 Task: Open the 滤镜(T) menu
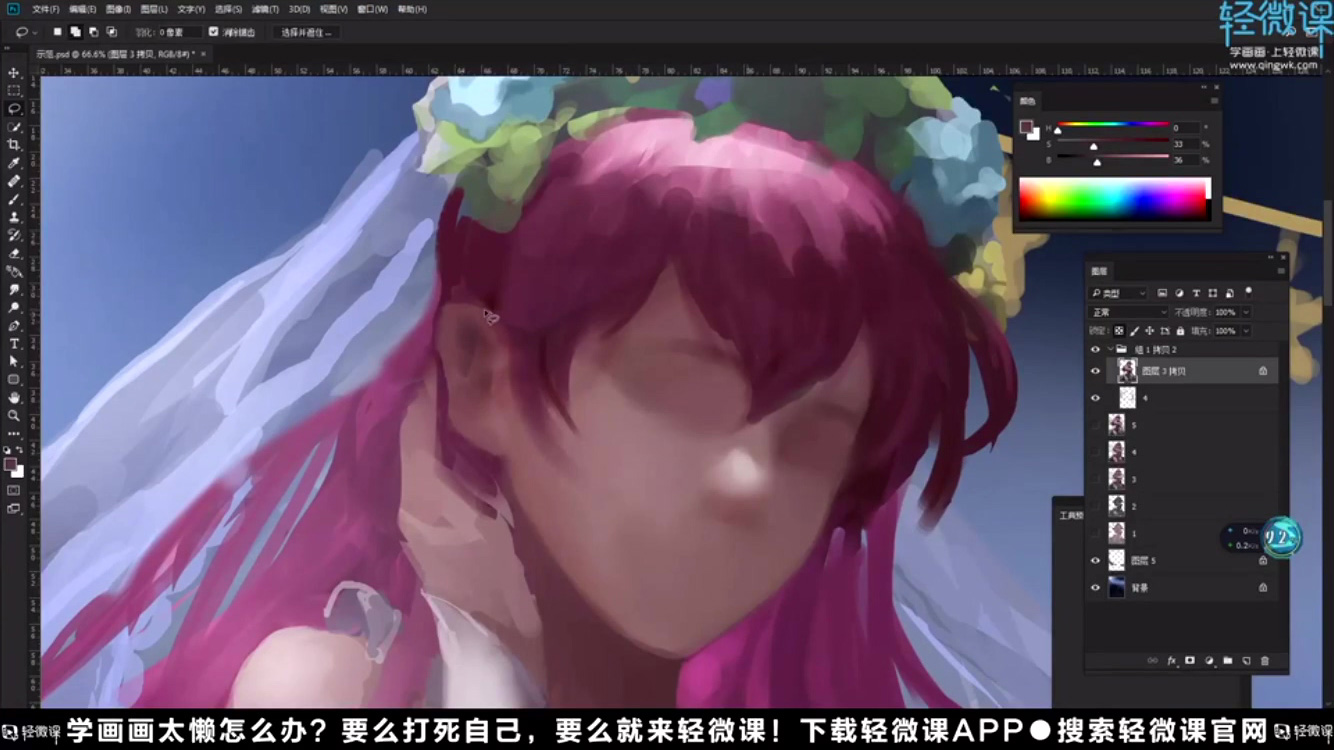(x=266, y=9)
